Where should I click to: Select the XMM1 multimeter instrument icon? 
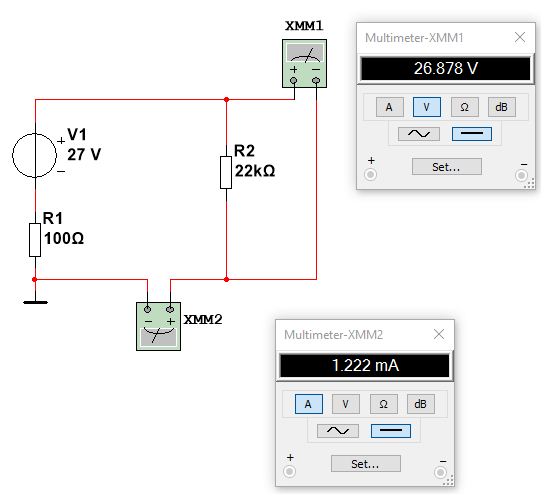(x=304, y=63)
